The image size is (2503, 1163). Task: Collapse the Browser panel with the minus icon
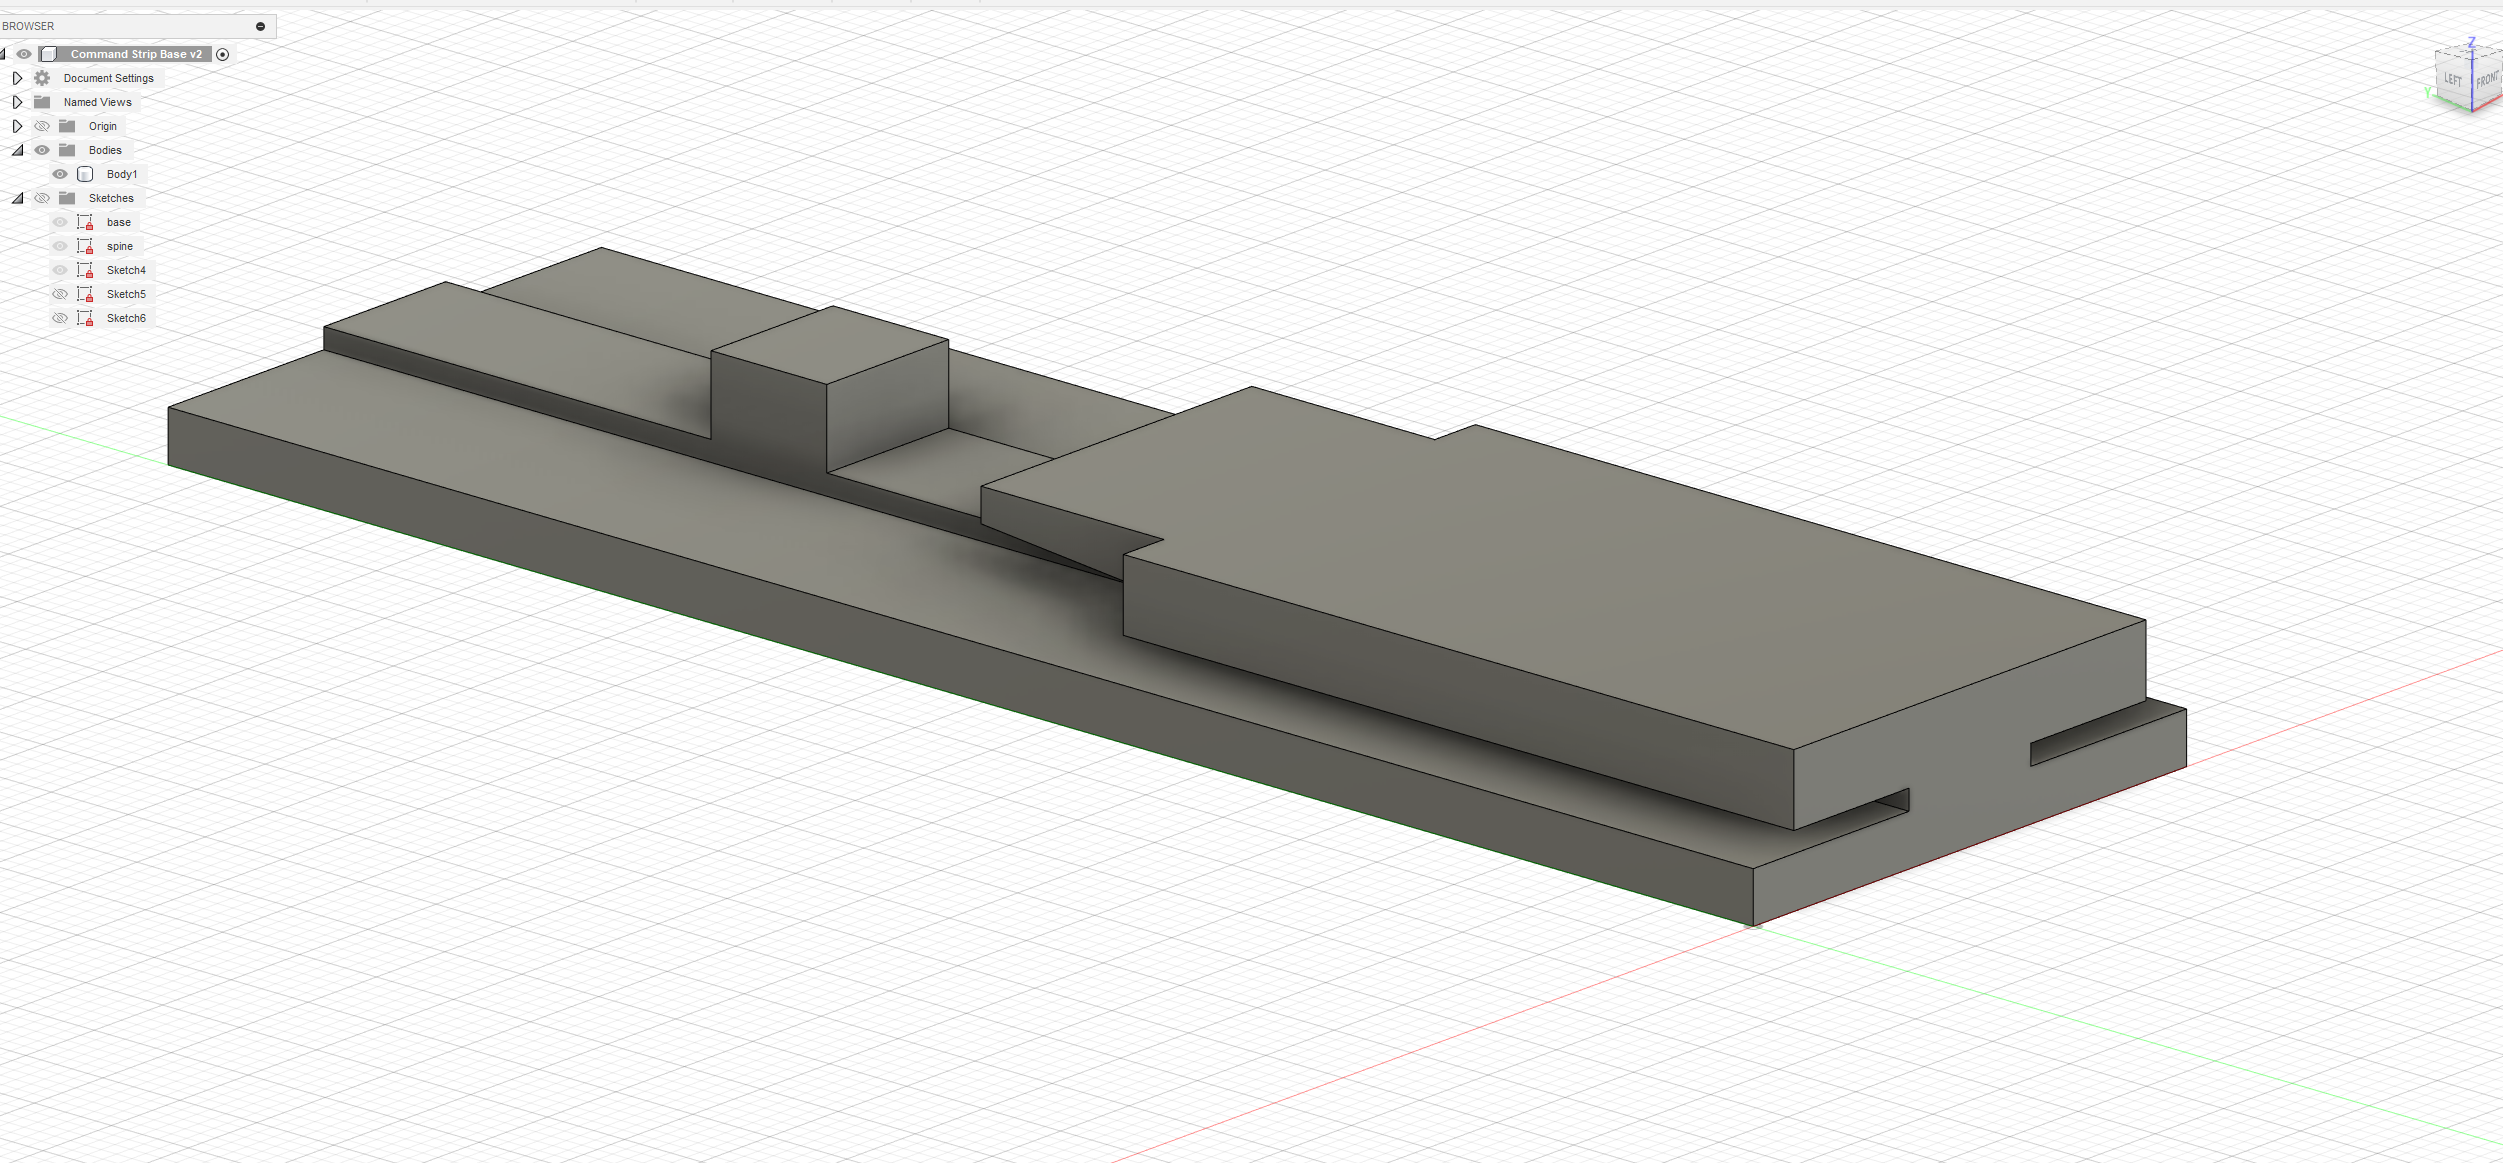260,26
